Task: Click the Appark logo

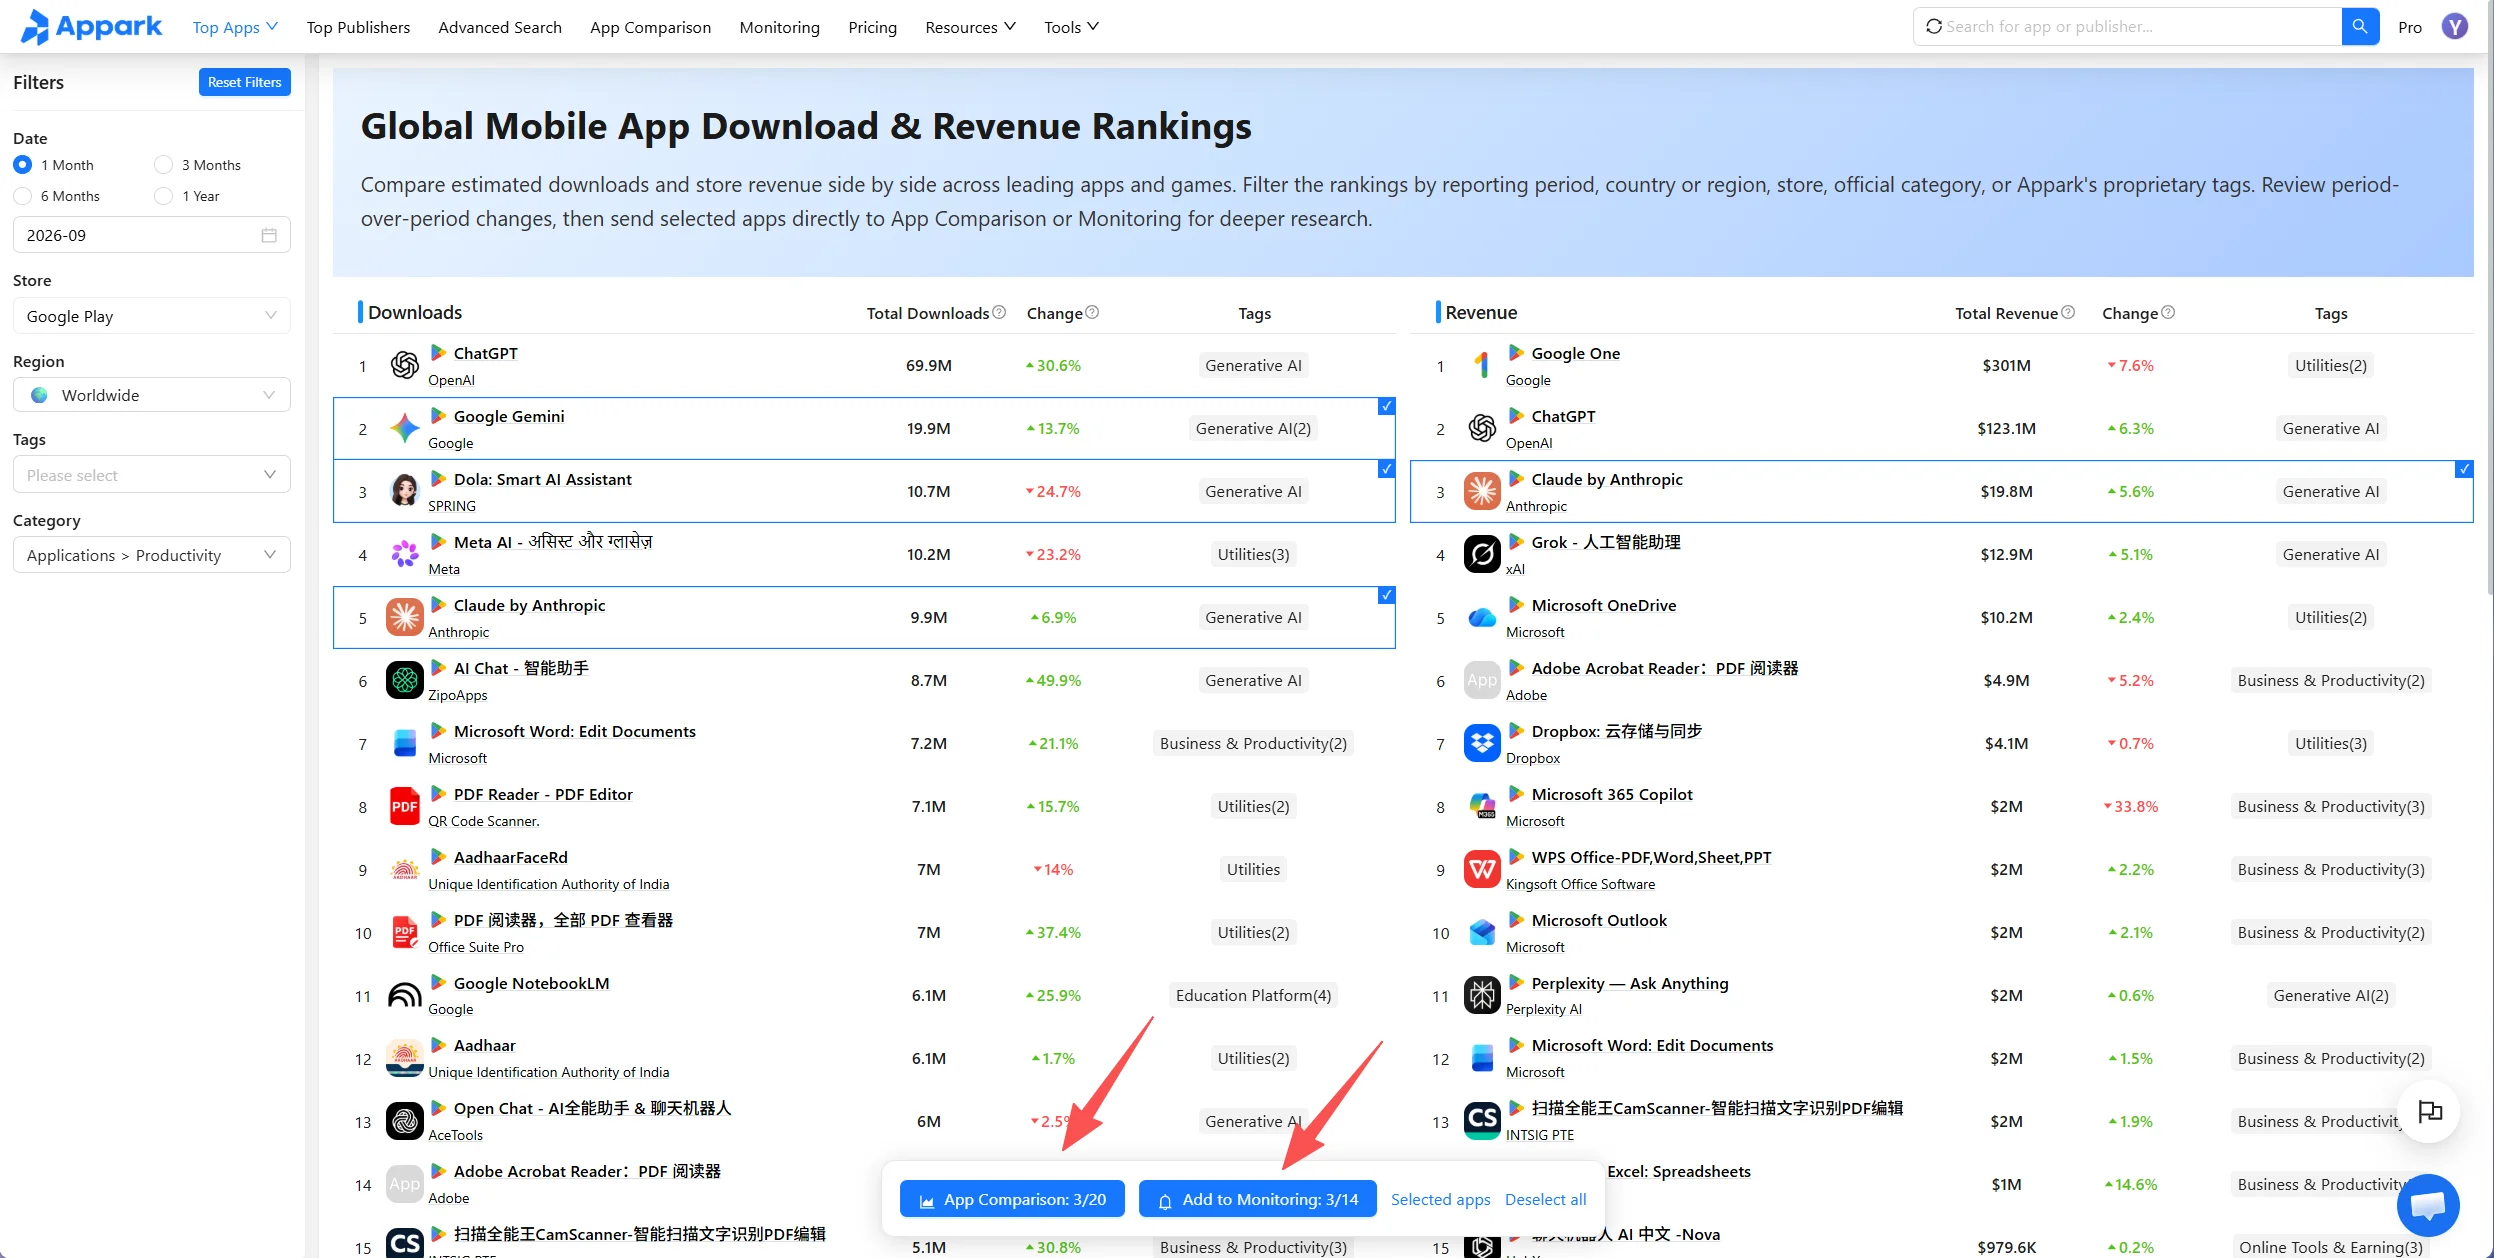Action: click(x=91, y=27)
